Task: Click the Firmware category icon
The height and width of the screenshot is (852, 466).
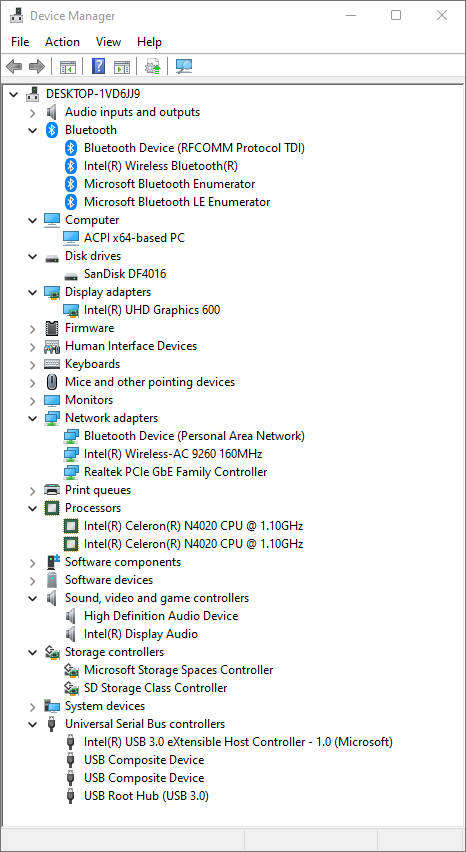Action: pos(52,328)
